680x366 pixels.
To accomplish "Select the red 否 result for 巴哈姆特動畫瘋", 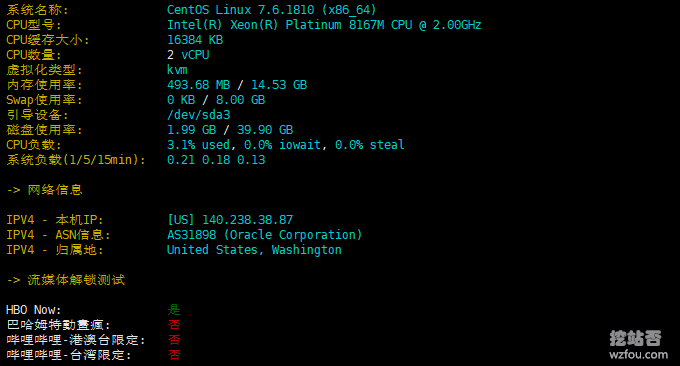I will pos(174,325).
